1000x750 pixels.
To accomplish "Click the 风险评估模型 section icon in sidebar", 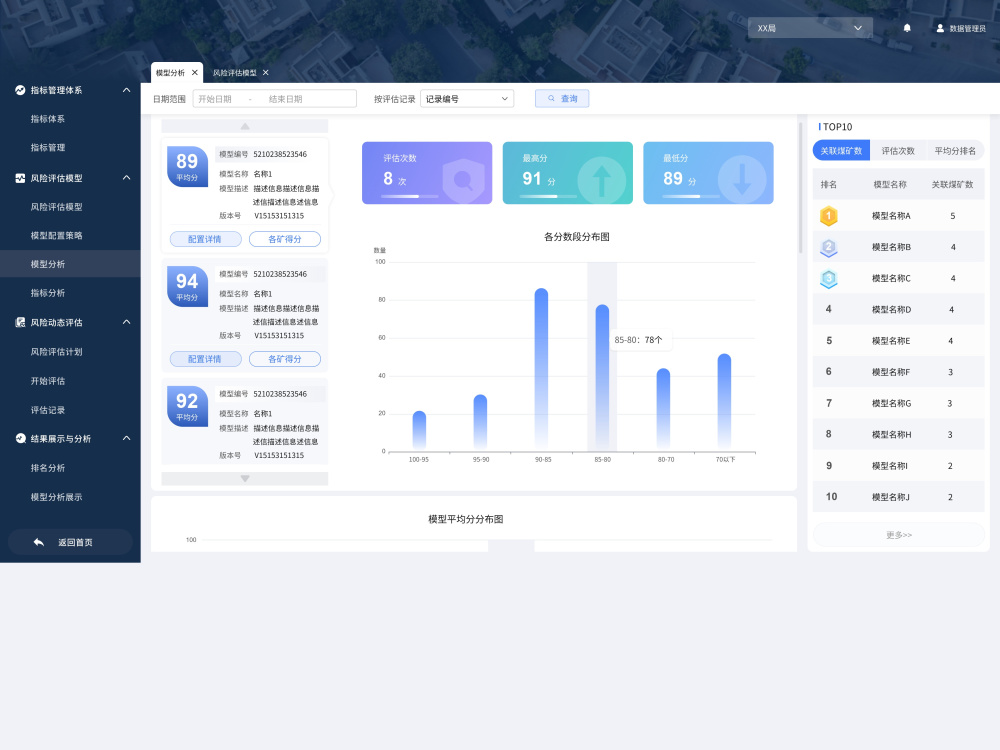I will click(20, 178).
